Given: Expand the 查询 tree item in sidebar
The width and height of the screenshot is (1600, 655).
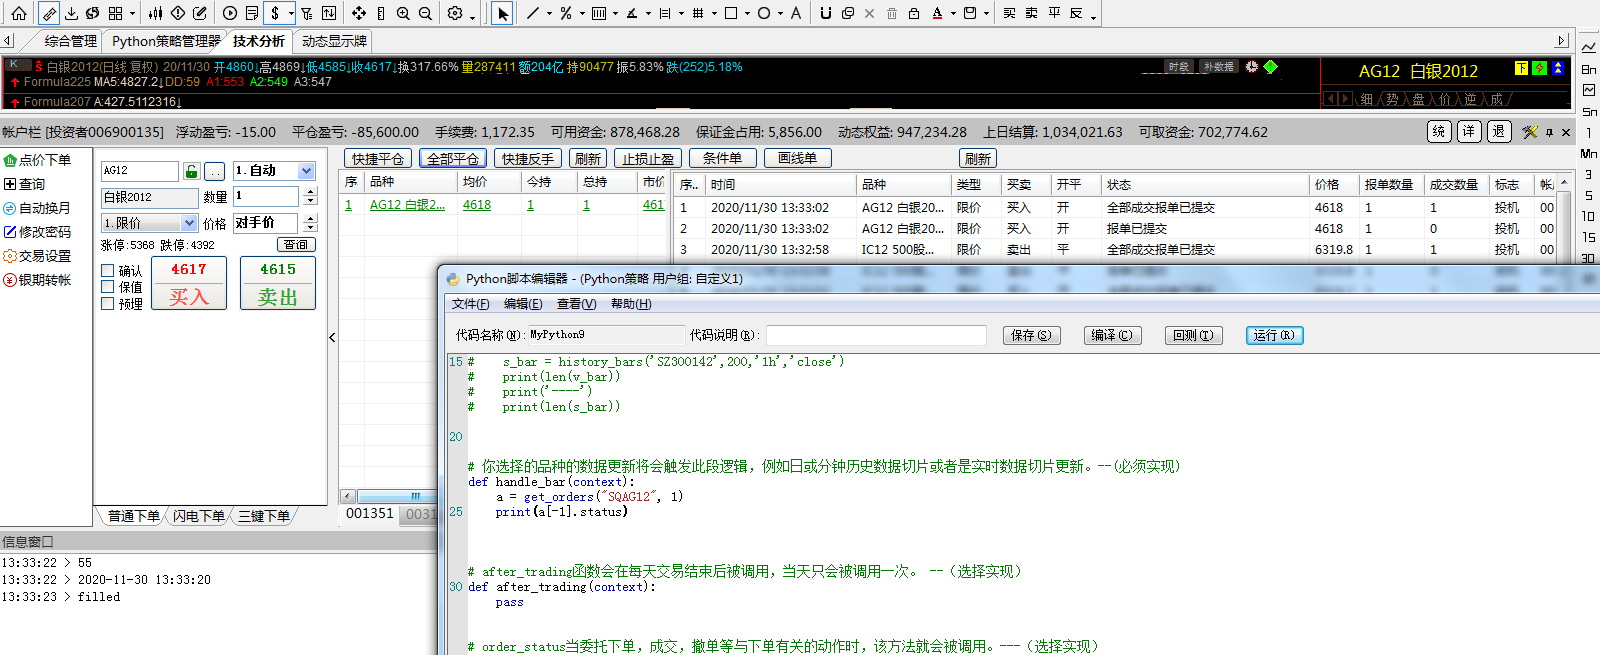Looking at the screenshot, I should click(x=10, y=184).
